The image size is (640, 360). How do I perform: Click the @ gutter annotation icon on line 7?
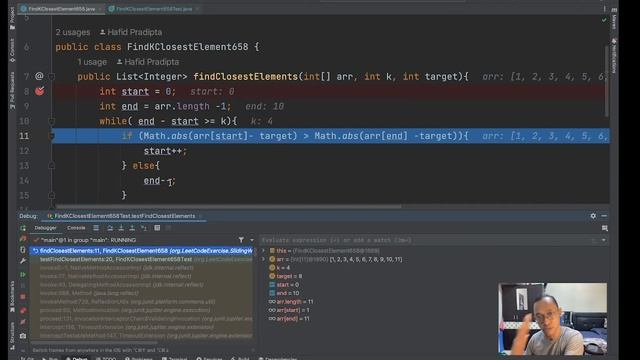pyautogui.click(x=39, y=76)
